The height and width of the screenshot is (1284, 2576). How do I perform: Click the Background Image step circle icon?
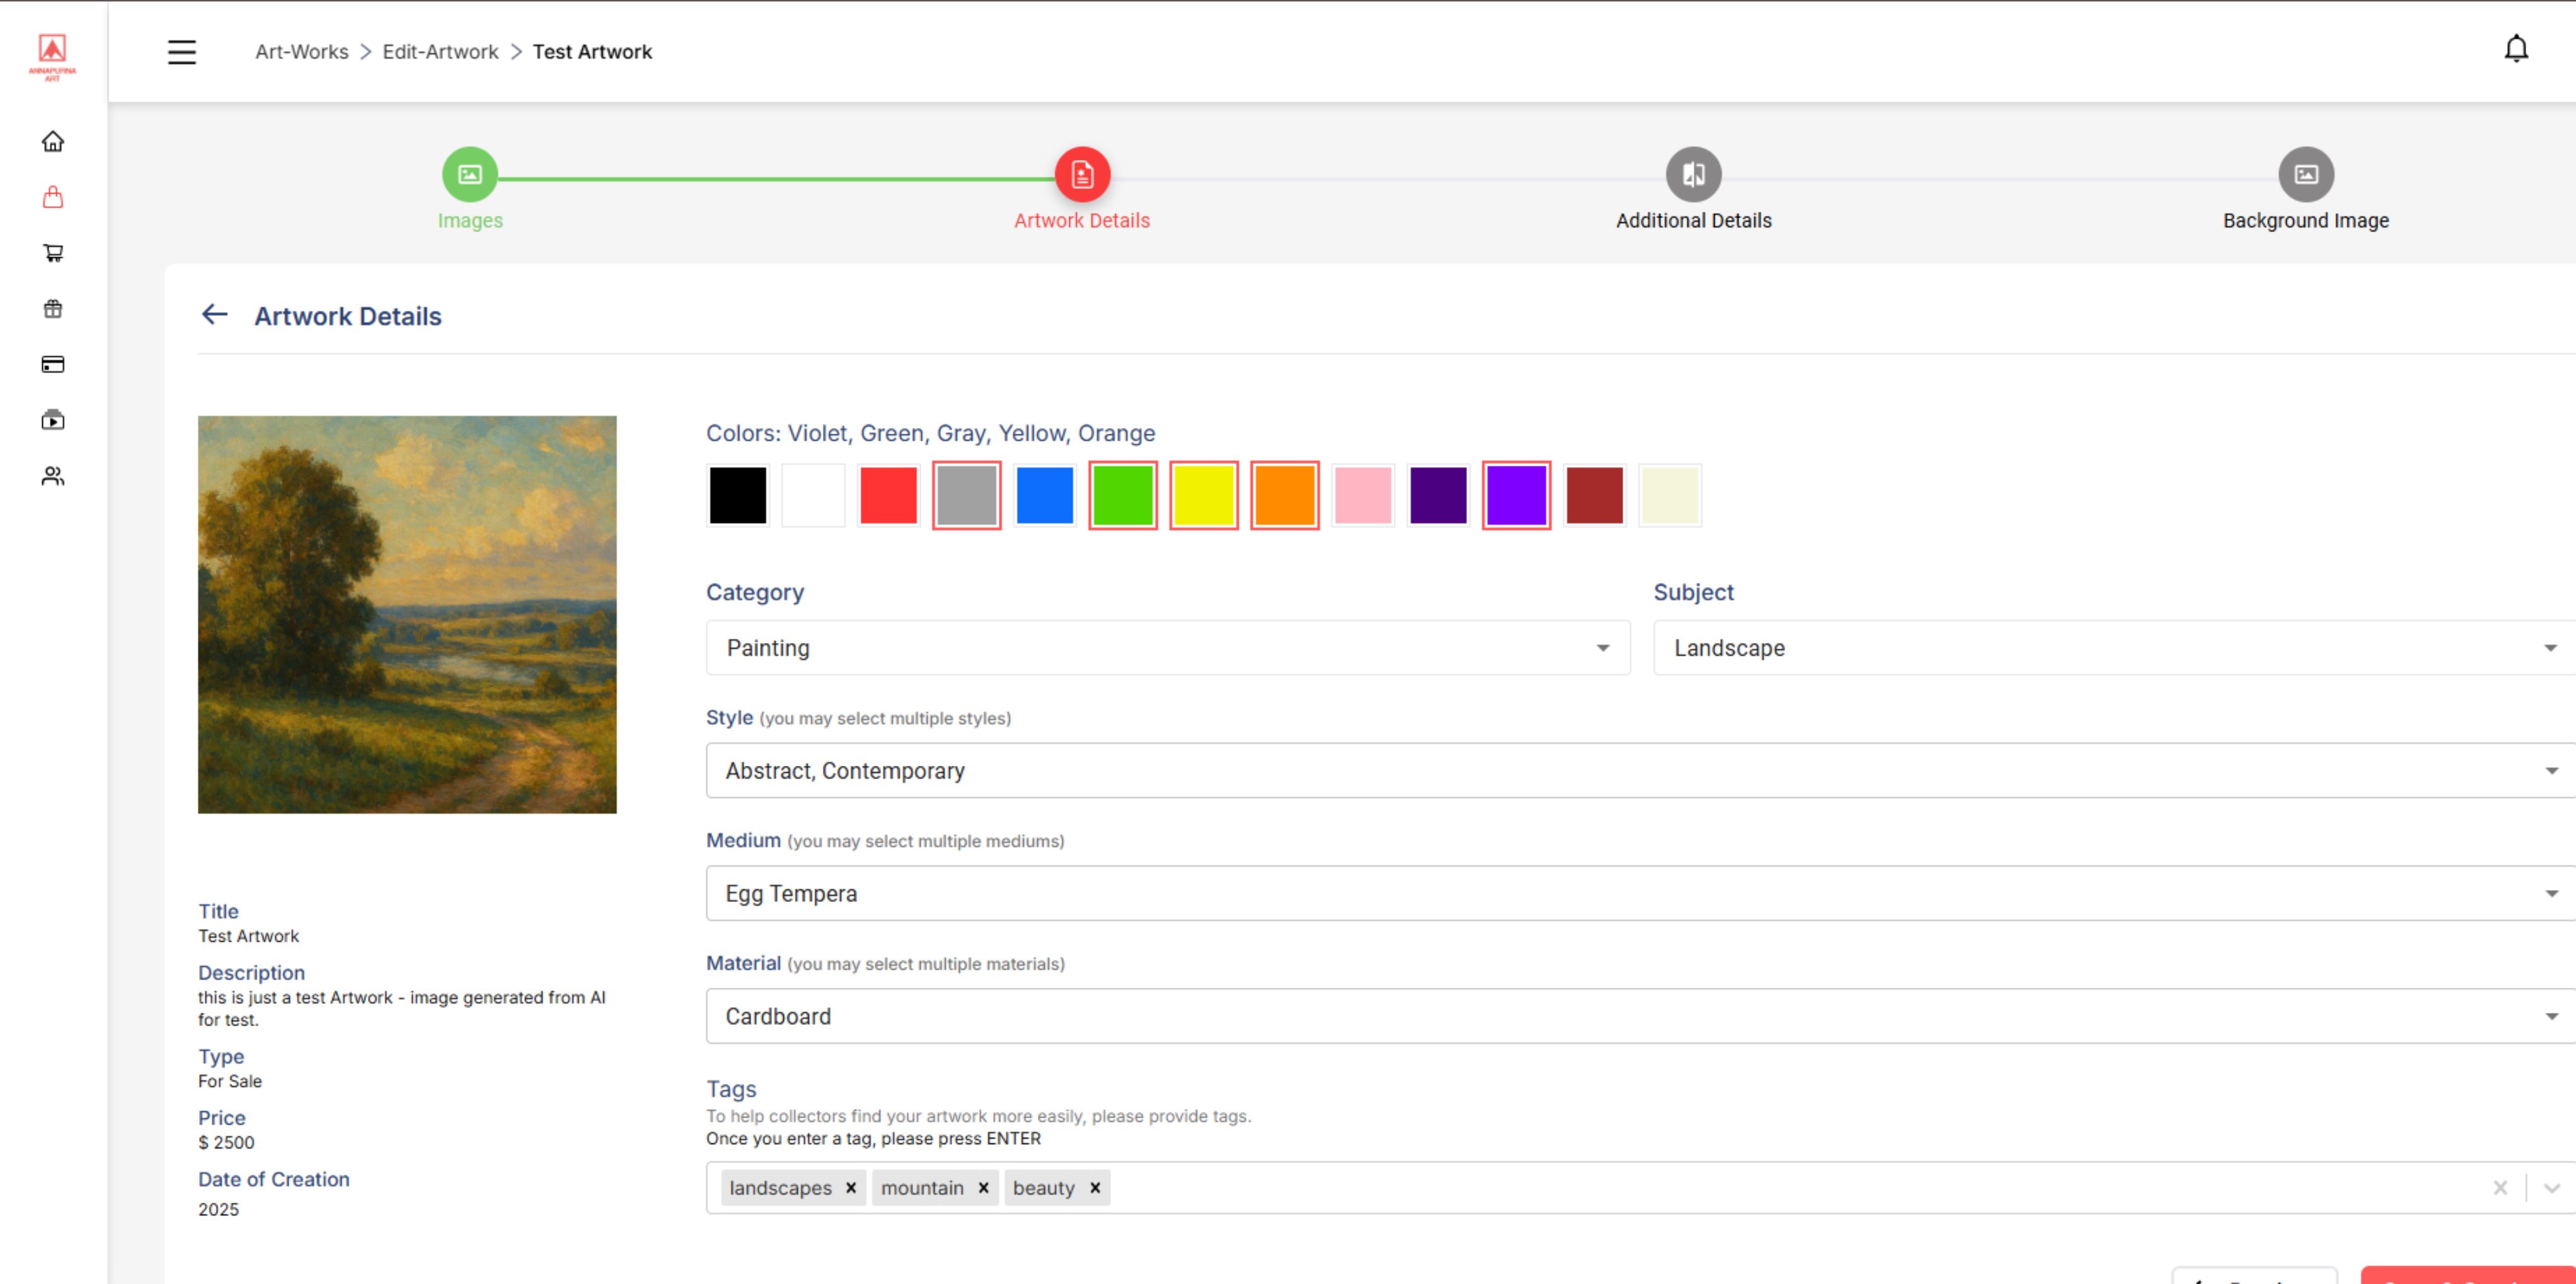click(2306, 175)
